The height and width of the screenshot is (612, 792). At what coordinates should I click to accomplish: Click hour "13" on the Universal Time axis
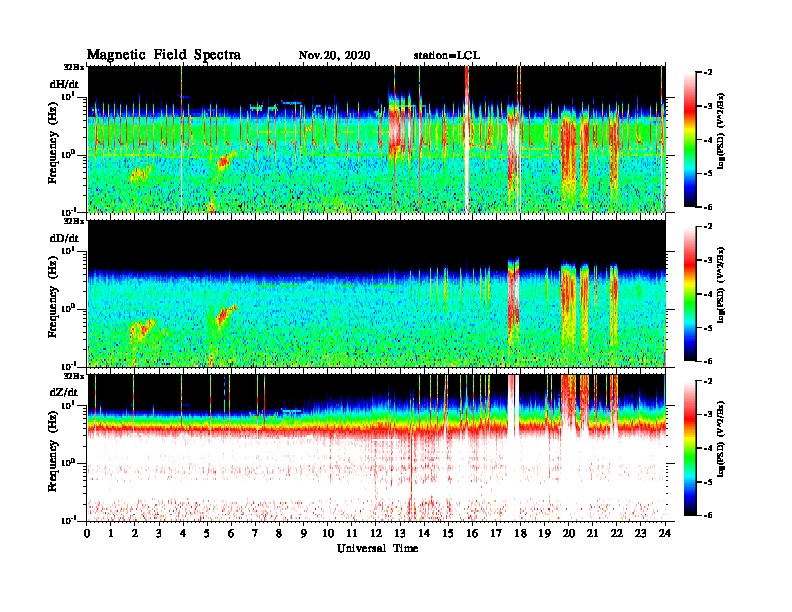(x=400, y=533)
